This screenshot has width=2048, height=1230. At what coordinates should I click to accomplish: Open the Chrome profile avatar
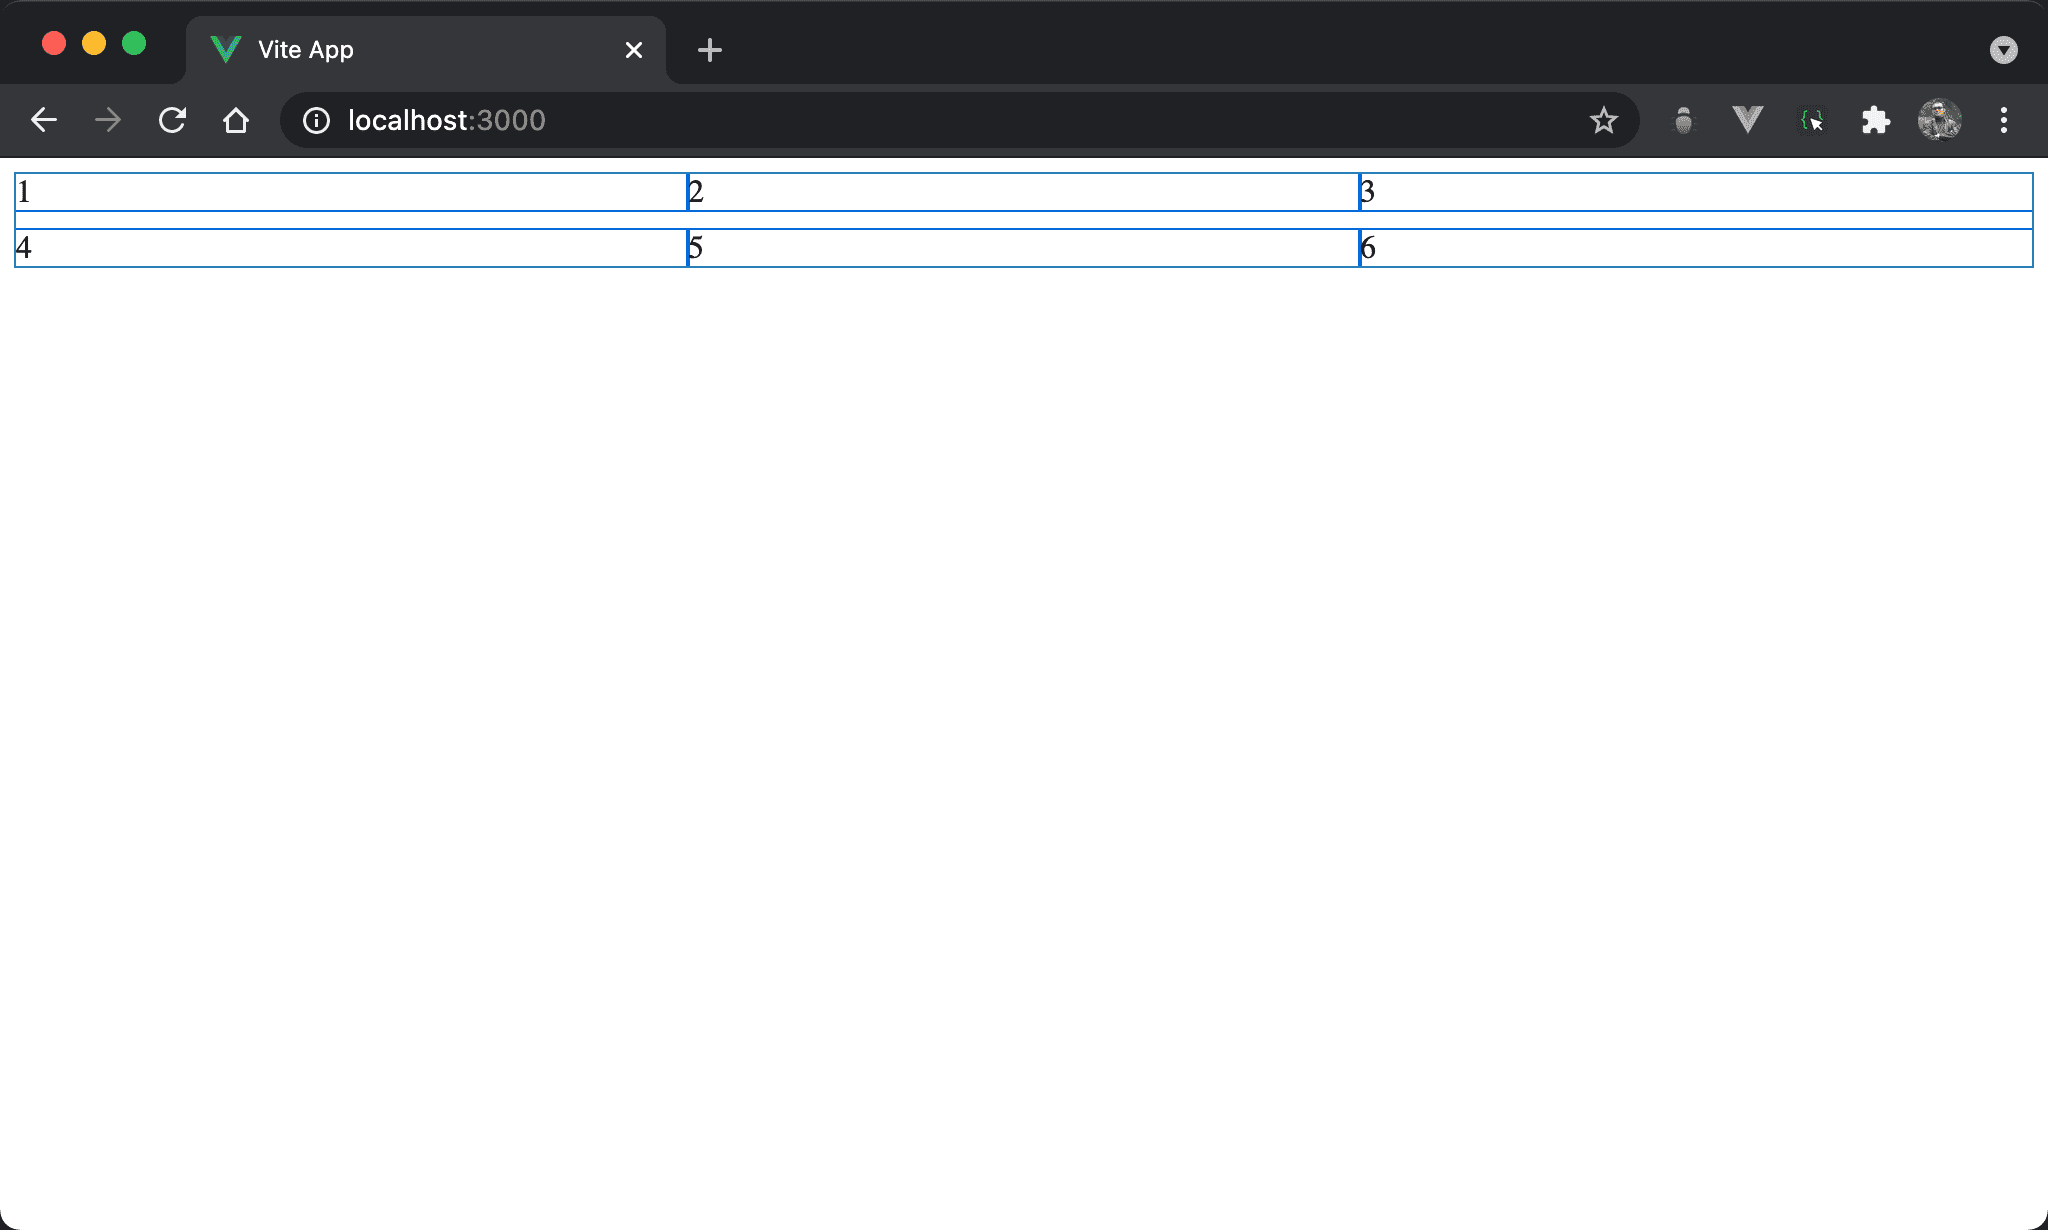tap(1939, 121)
